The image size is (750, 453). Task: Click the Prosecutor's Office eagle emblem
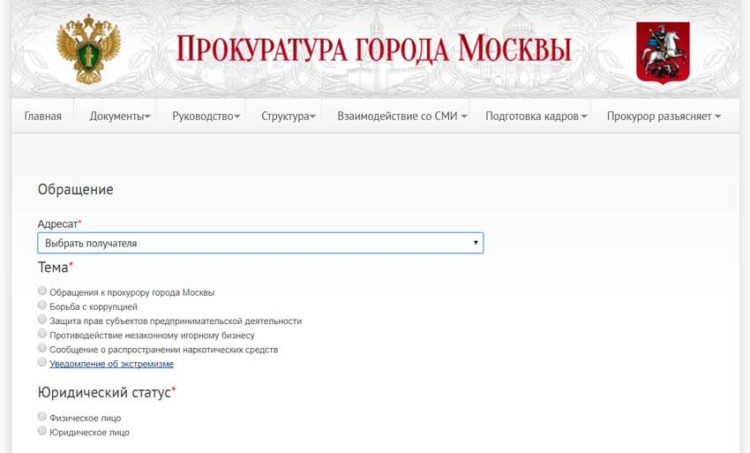coord(89,49)
